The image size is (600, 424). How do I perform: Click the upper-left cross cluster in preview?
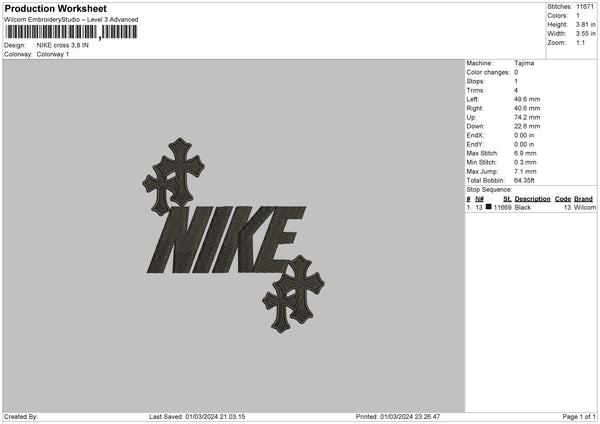coord(173,176)
